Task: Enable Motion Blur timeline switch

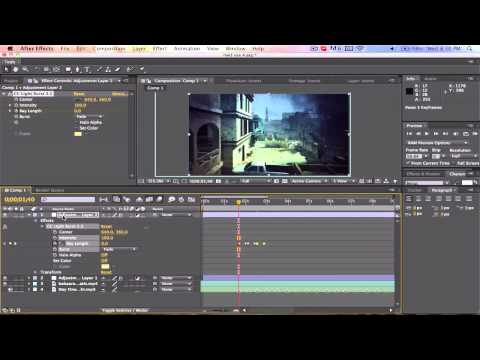Action: click(x=159, y=199)
